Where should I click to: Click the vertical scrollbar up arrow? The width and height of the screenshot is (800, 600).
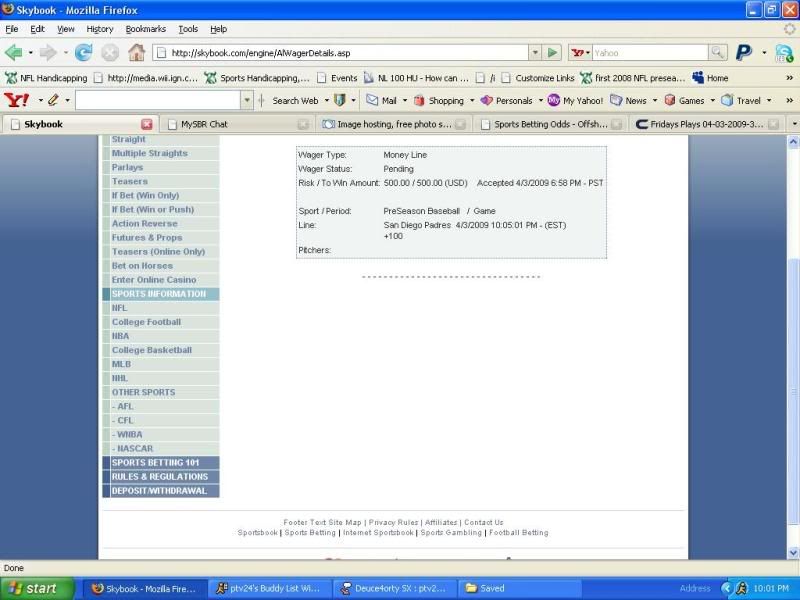click(793, 141)
